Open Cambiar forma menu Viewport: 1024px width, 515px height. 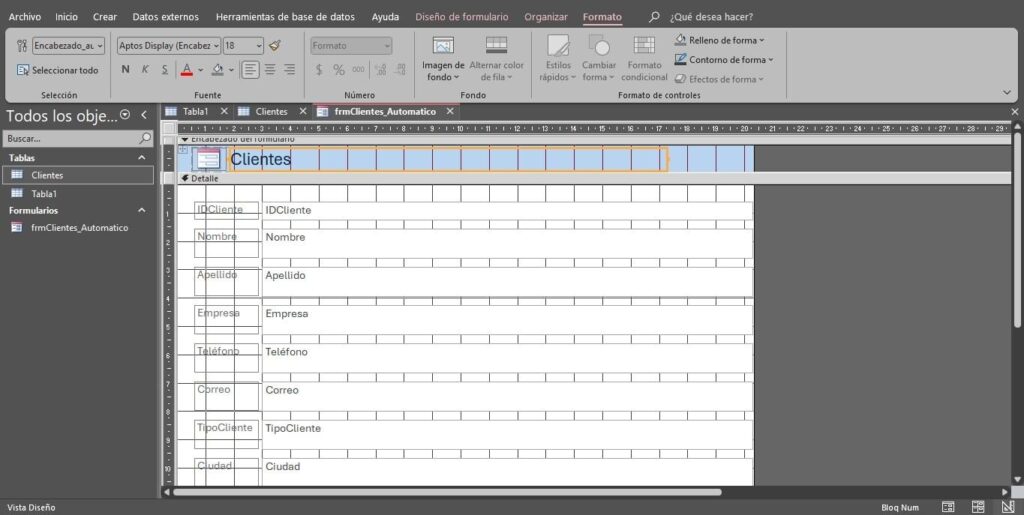pyautogui.click(x=599, y=59)
